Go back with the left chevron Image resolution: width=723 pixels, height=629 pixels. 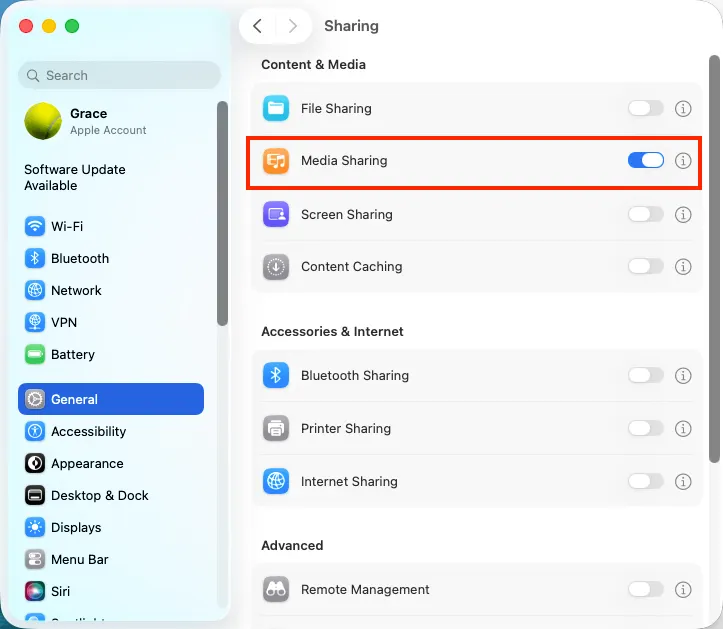coord(257,26)
